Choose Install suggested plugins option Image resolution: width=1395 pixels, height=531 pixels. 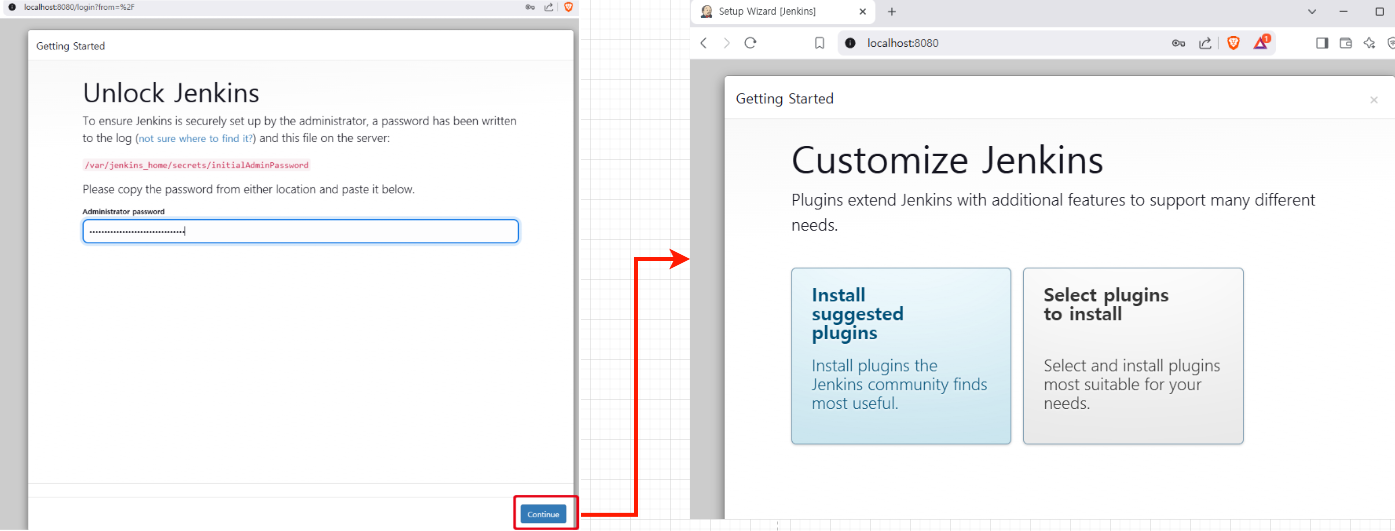point(900,355)
